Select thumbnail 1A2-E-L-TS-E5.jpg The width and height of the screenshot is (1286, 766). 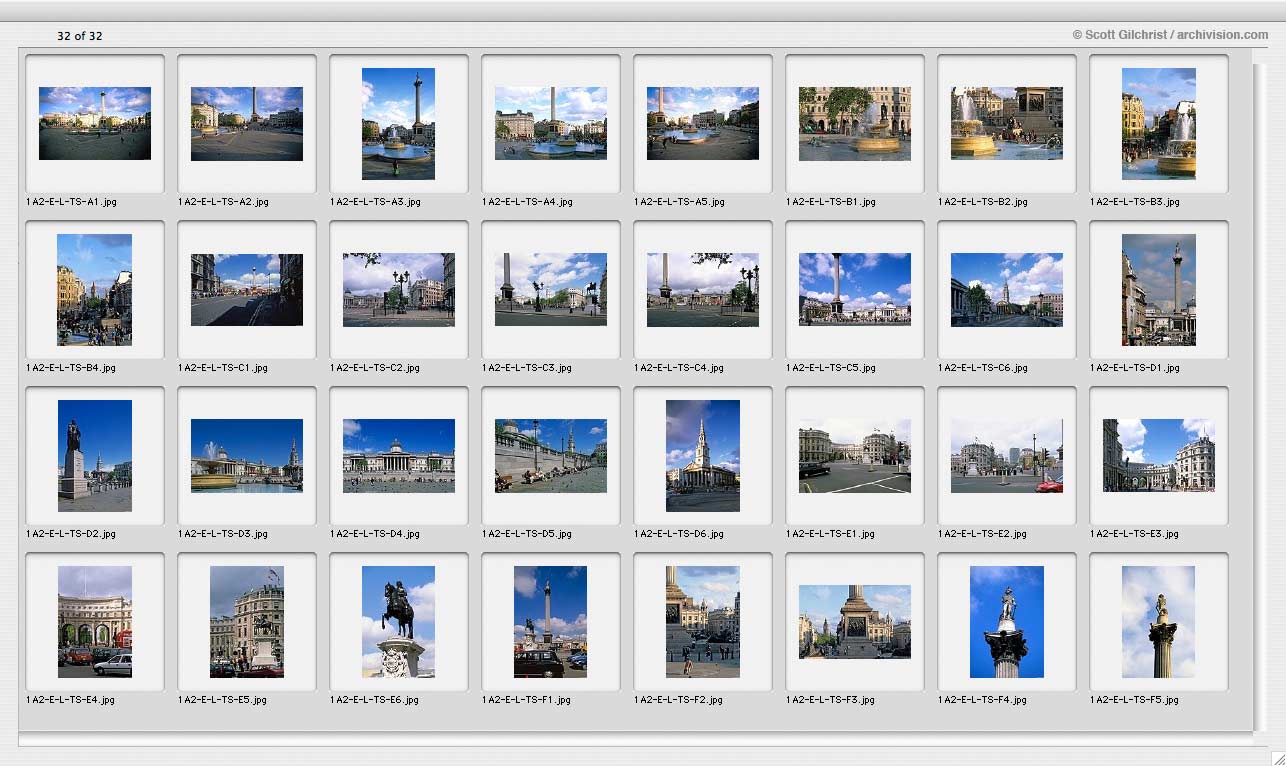pos(247,622)
